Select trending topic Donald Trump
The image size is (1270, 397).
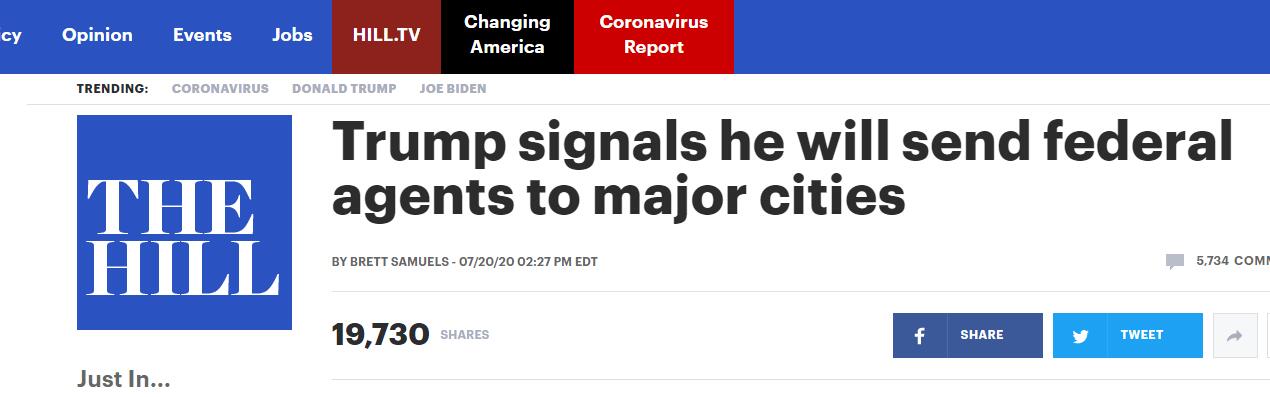click(344, 88)
